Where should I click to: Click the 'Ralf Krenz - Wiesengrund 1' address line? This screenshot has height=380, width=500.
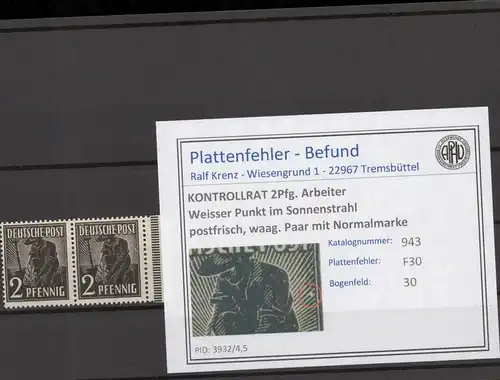[x=304, y=171]
